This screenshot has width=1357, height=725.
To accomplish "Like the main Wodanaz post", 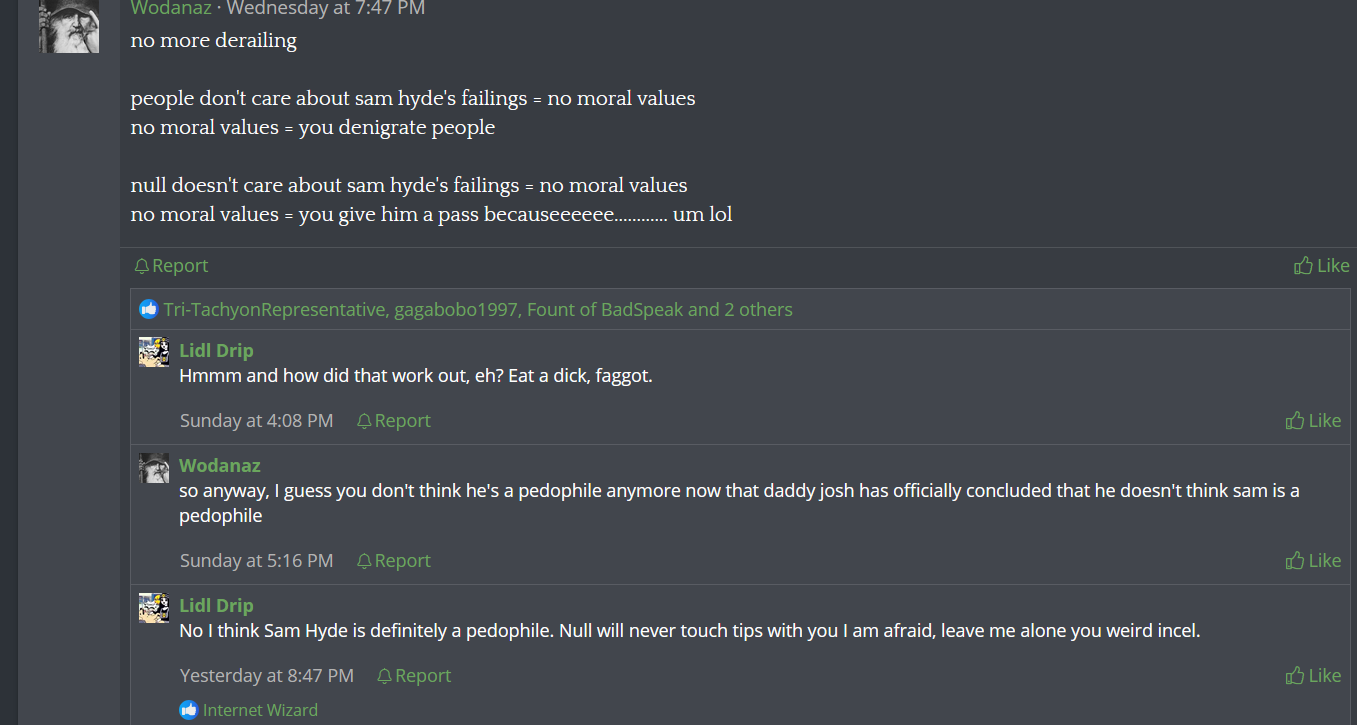I will point(1321,265).
